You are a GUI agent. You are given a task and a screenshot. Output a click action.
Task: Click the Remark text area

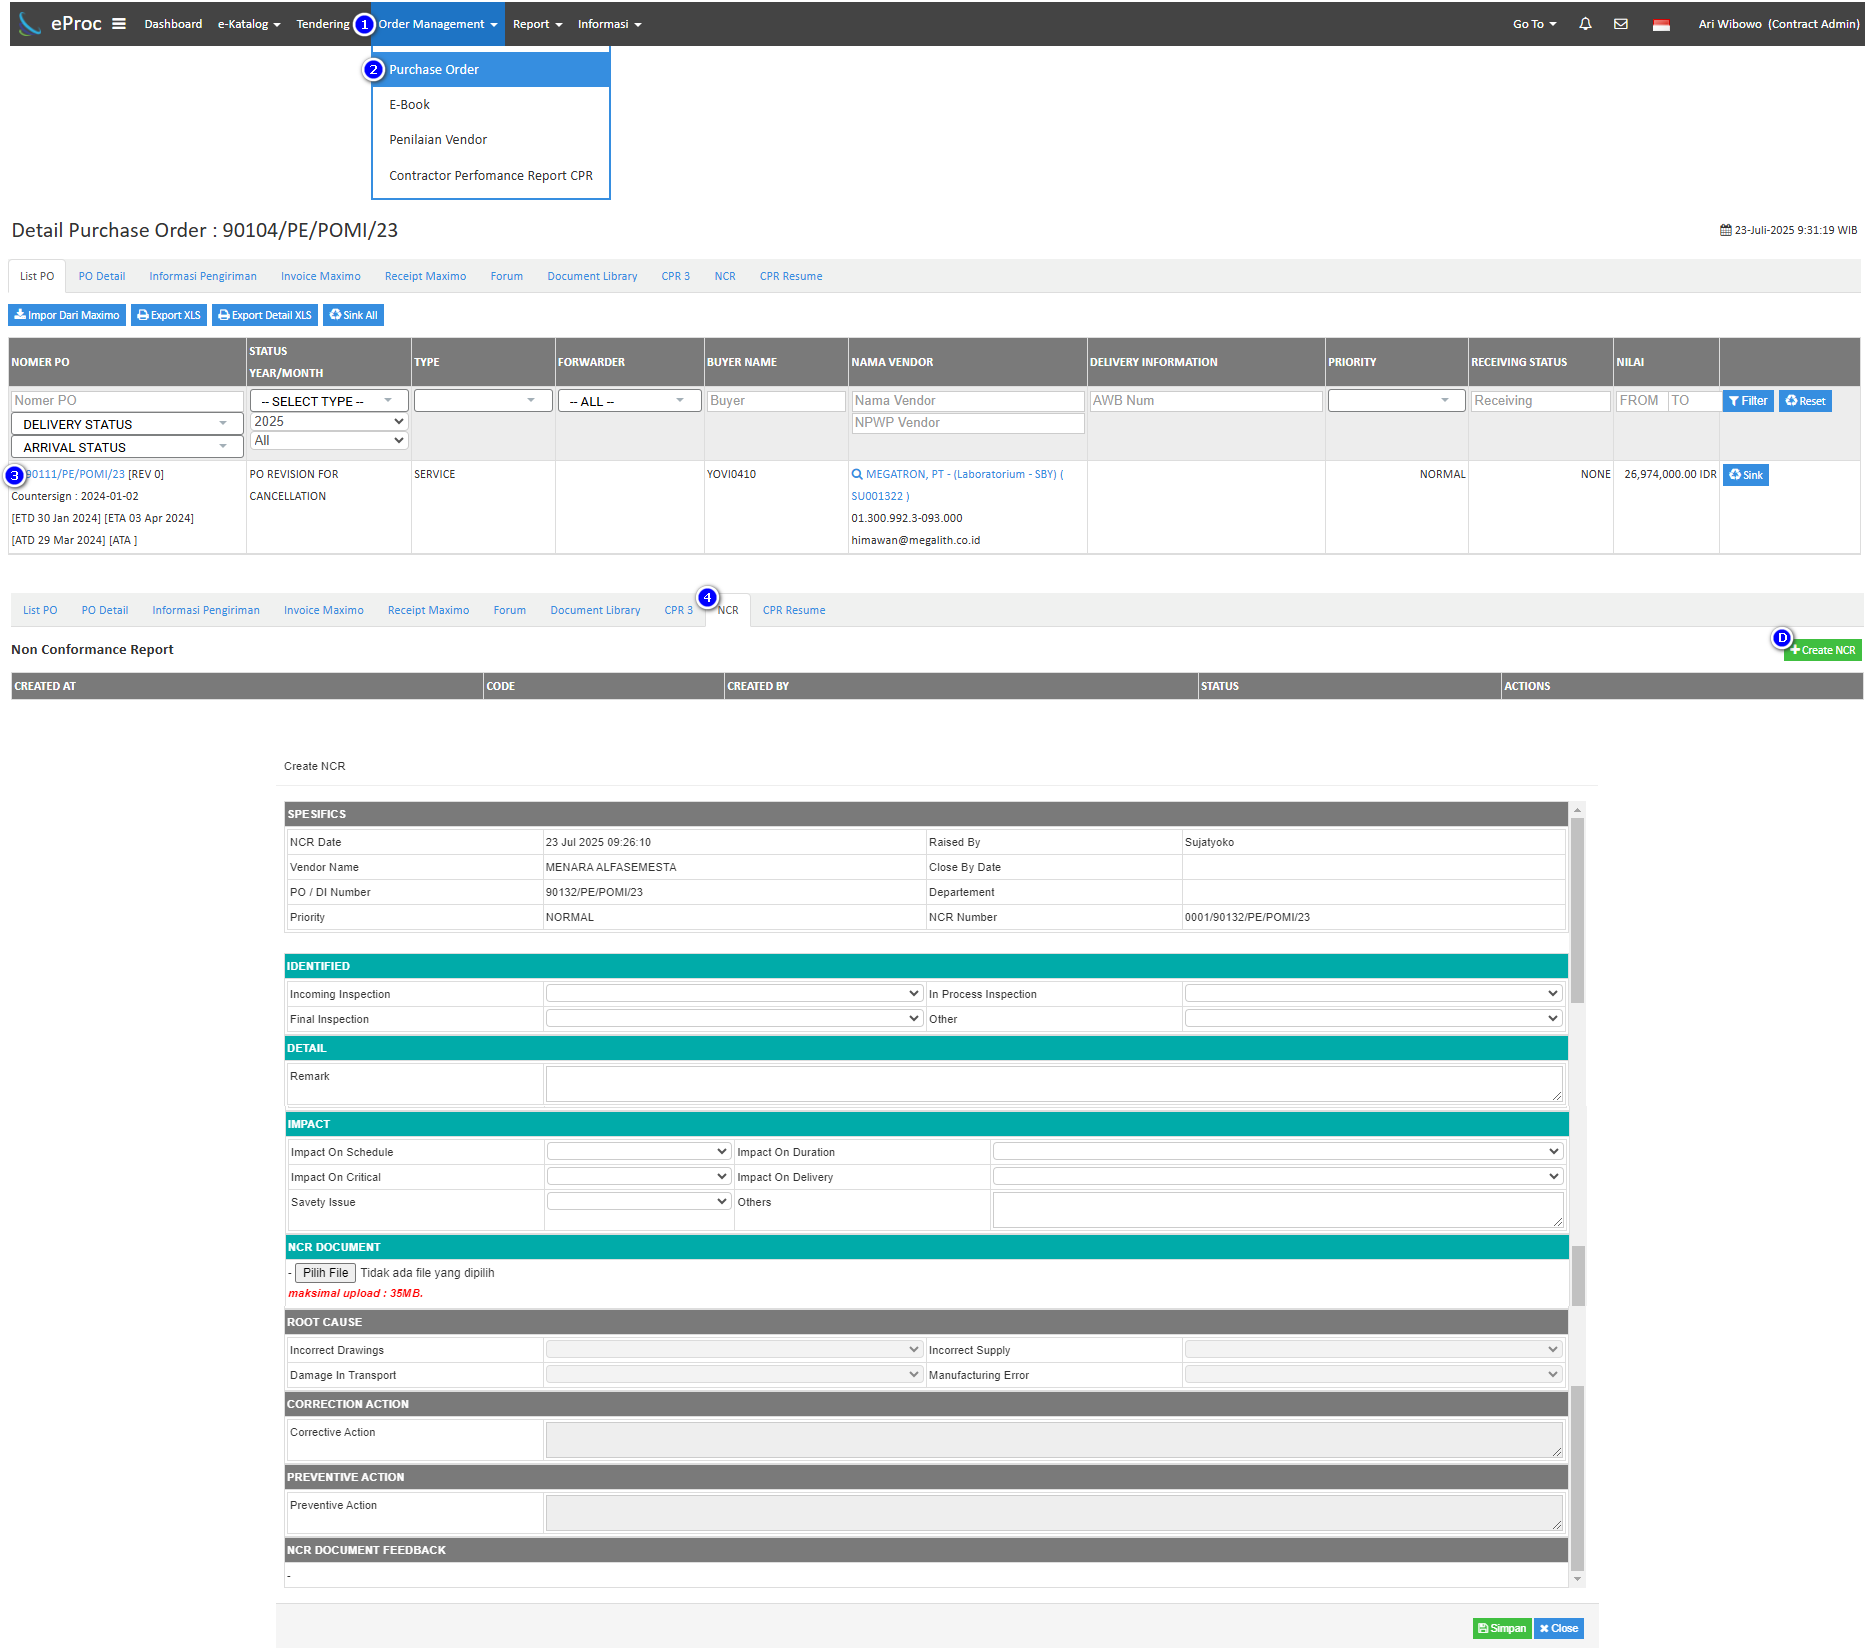click(x=1054, y=1083)
